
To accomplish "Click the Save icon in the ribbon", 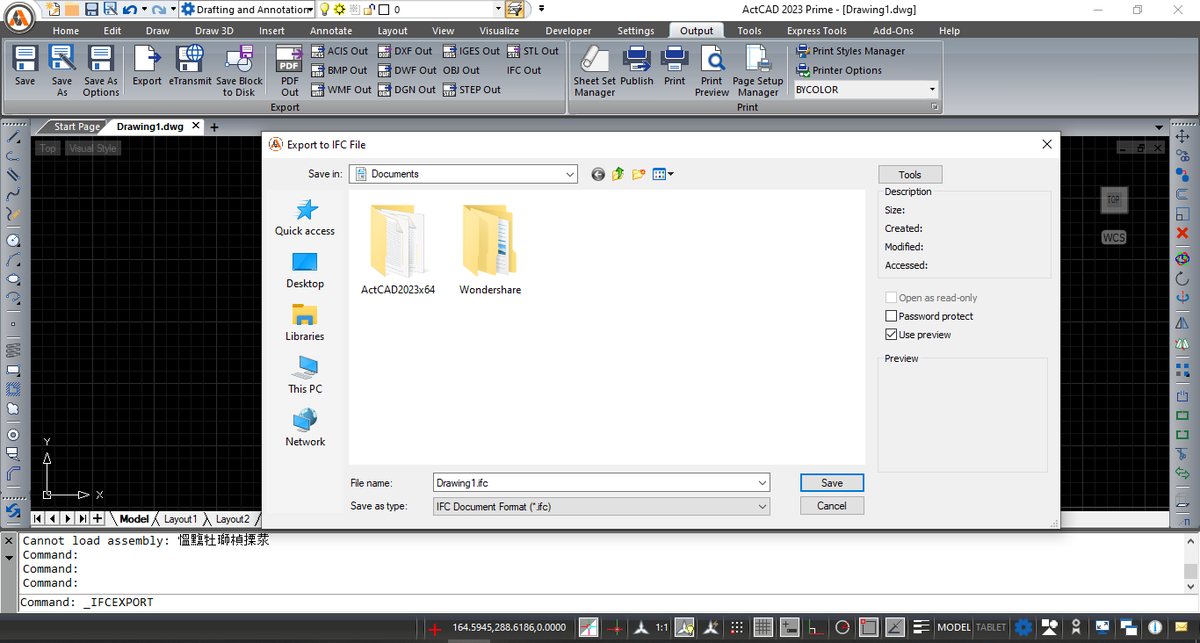I will coord(25,68).
